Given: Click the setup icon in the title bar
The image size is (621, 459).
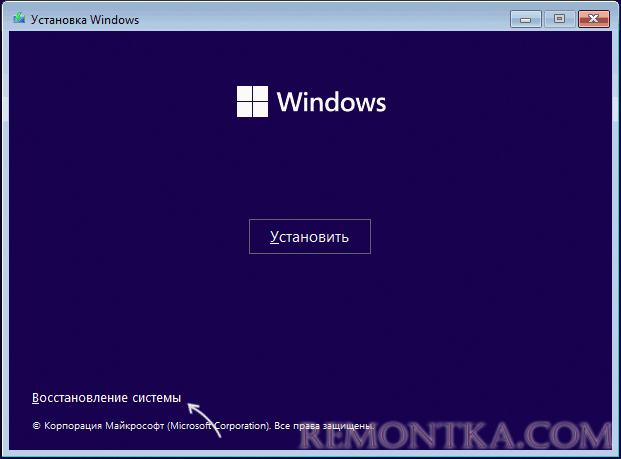Looking at the screenshot, I should [19, 19].
